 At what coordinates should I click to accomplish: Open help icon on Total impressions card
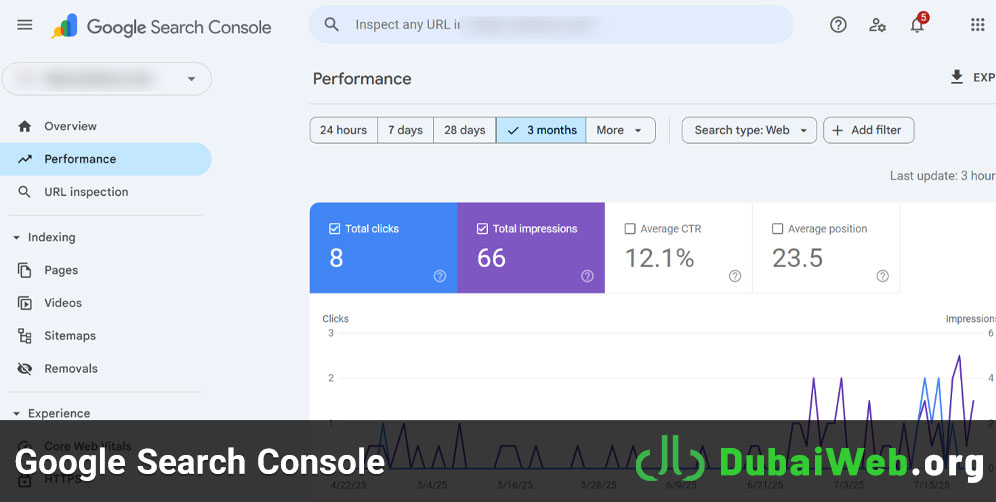click(x=587, y=276)
